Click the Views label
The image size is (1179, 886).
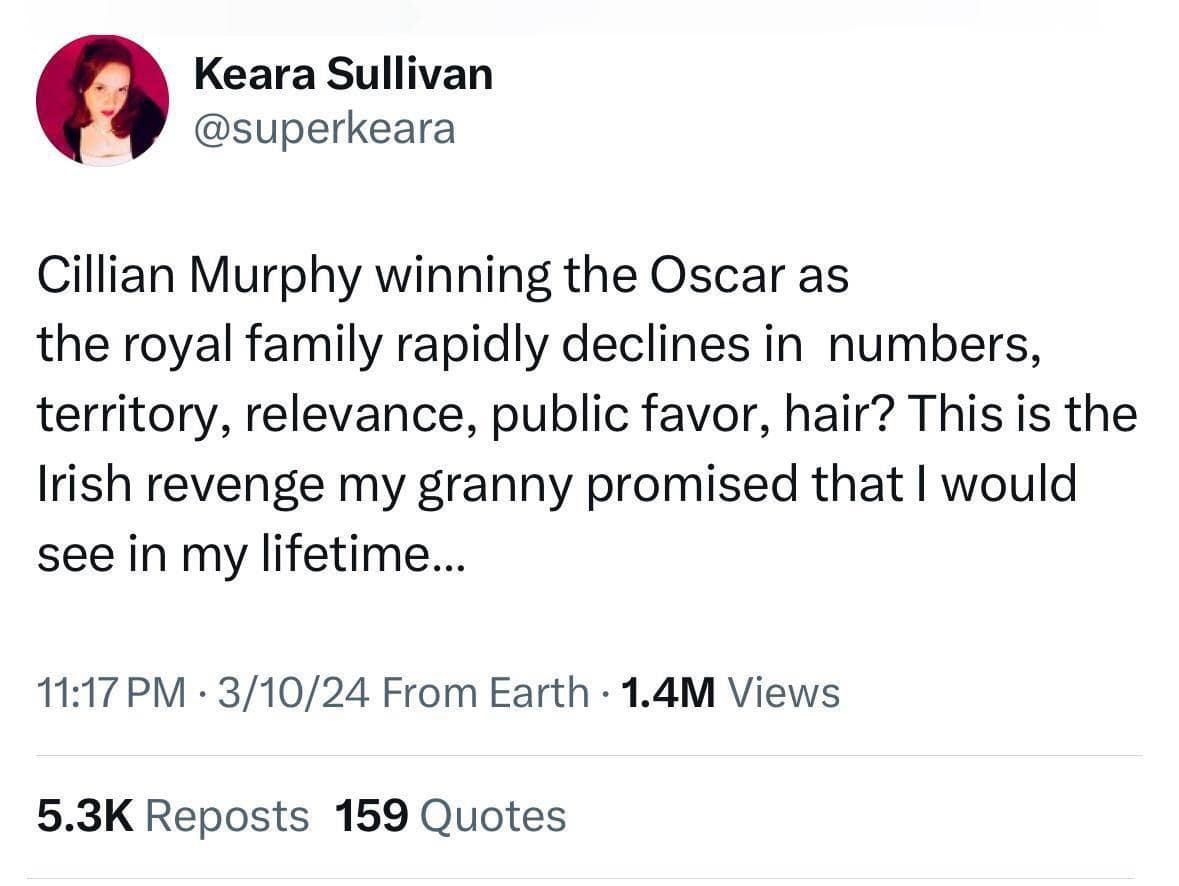[784, 692]
